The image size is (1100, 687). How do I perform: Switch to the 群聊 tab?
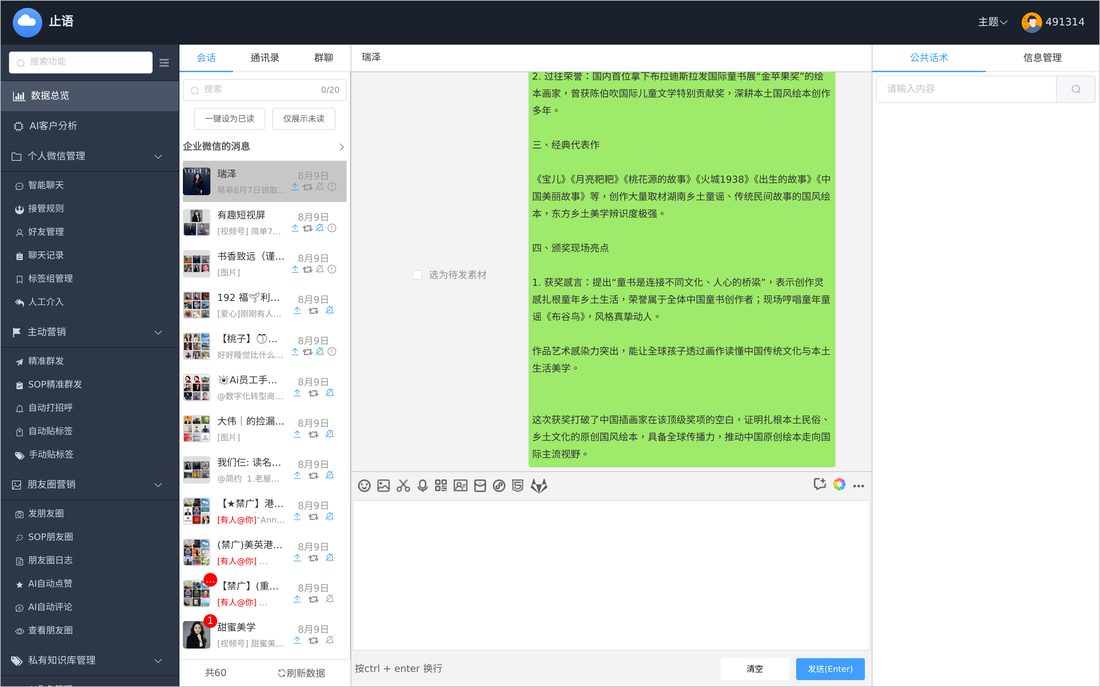[323, 58]
